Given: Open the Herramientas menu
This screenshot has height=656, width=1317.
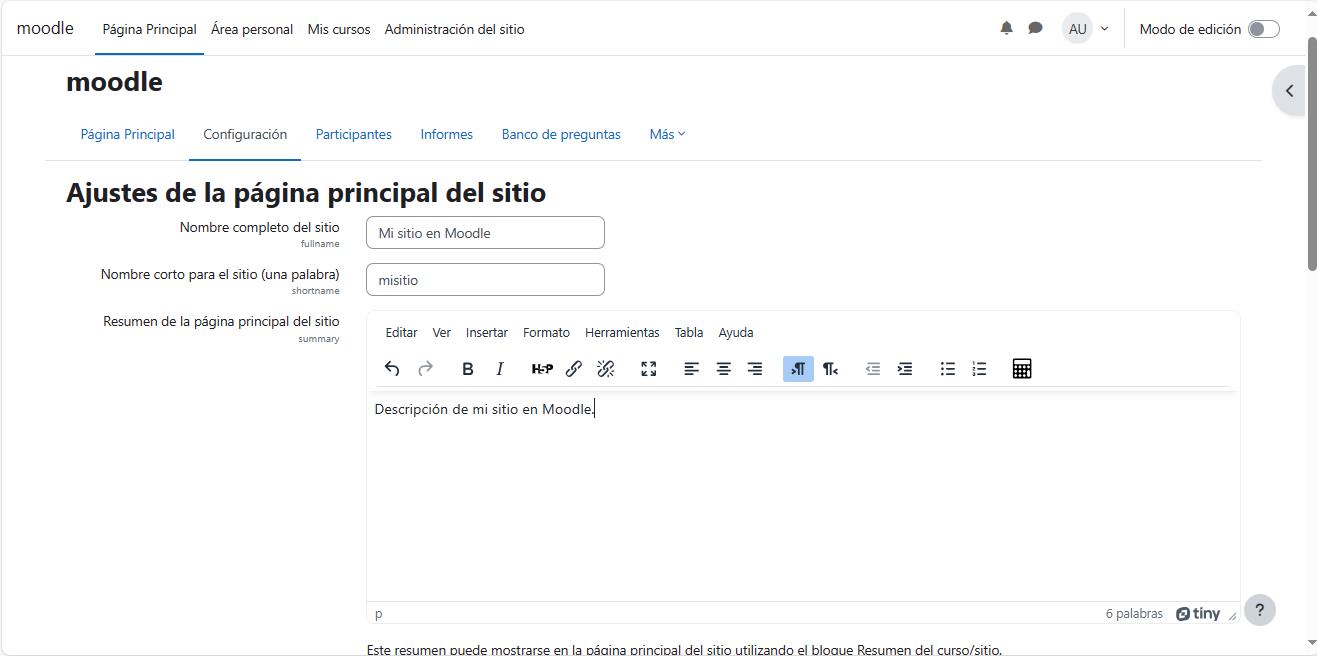Looking at the screenshot, I should pos(622,332).
